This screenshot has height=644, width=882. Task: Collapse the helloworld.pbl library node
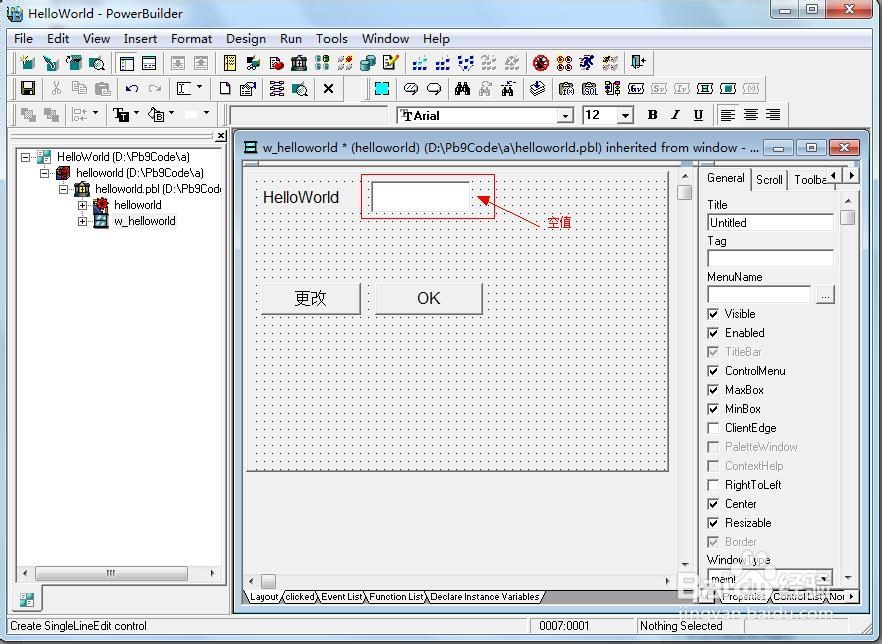[64, 189]
